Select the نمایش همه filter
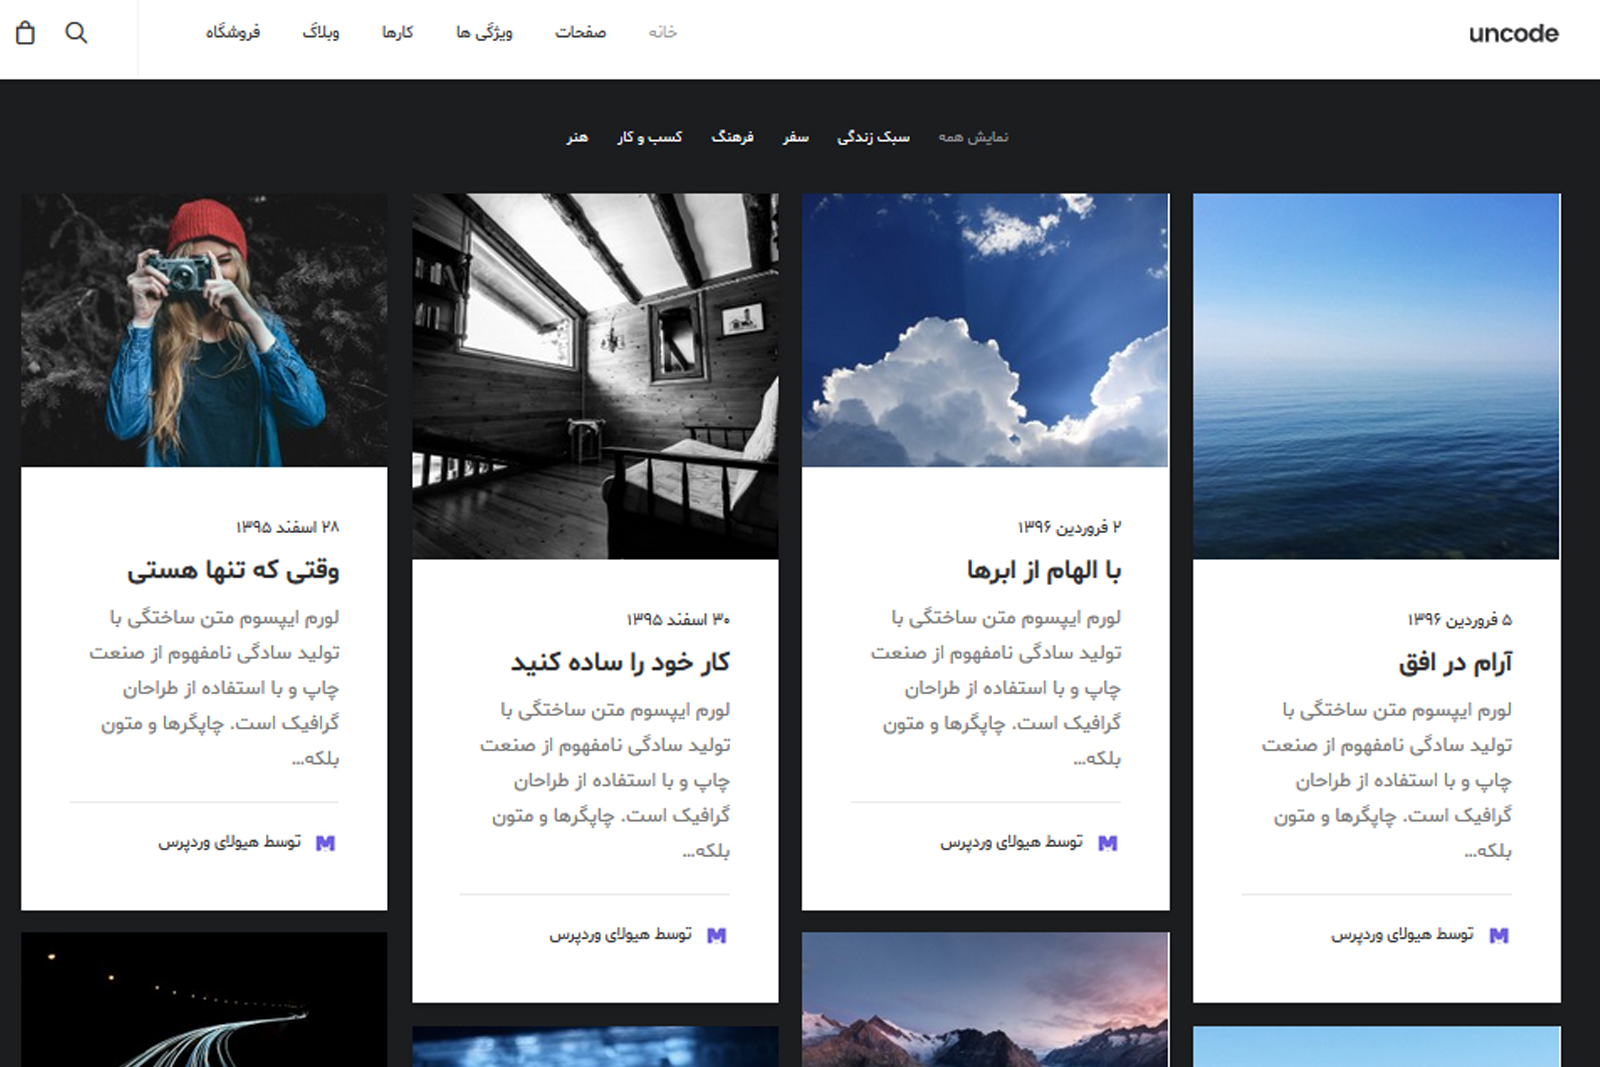 pos(973,137)
